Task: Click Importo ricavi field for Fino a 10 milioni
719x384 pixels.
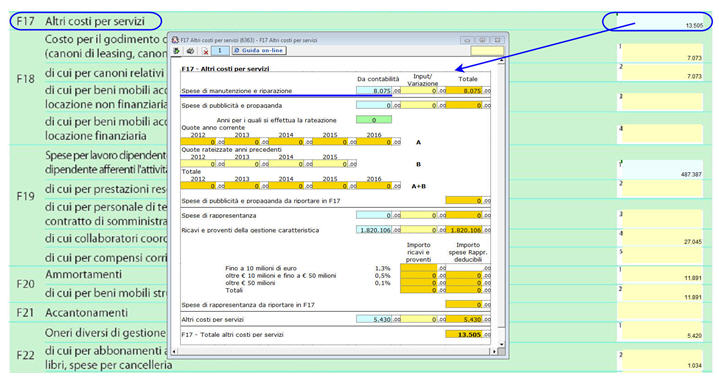Action: [x=418, y=268]
